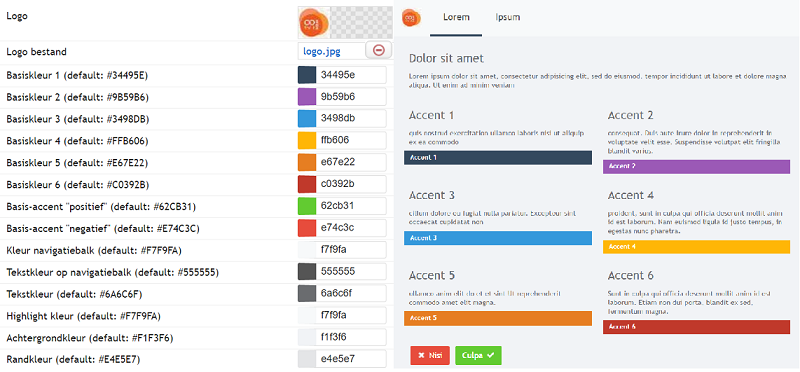Viewport: 800px width, 372px height.
Task: Pick the yellow Basiskleur 4 color swatch
Action: click(x=307, y=140)
